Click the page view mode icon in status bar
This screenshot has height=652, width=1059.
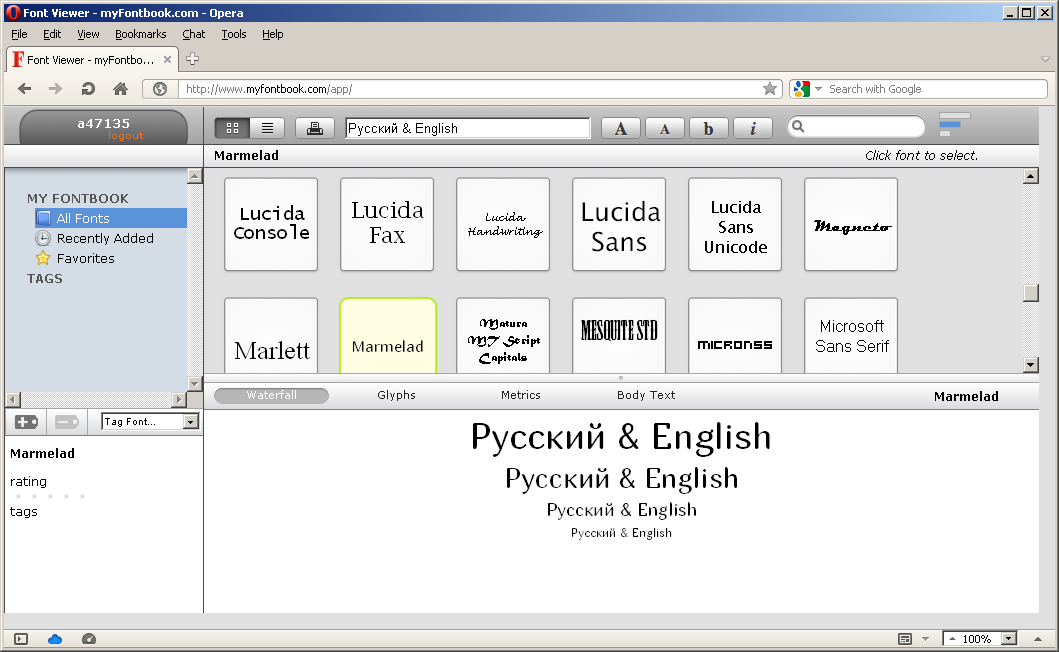coord(905,638)
